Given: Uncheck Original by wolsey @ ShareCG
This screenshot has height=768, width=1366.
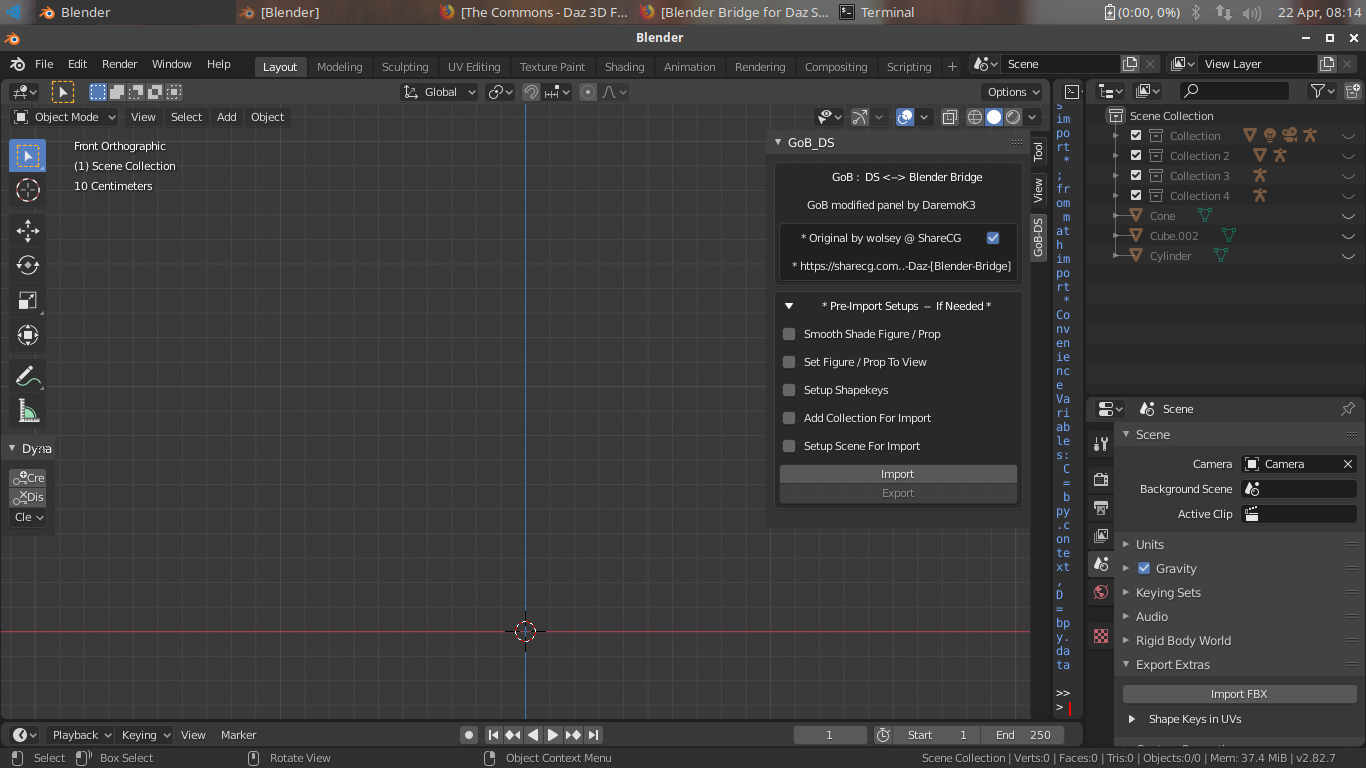Looking at the screenshot, I should tap(993, 238).
